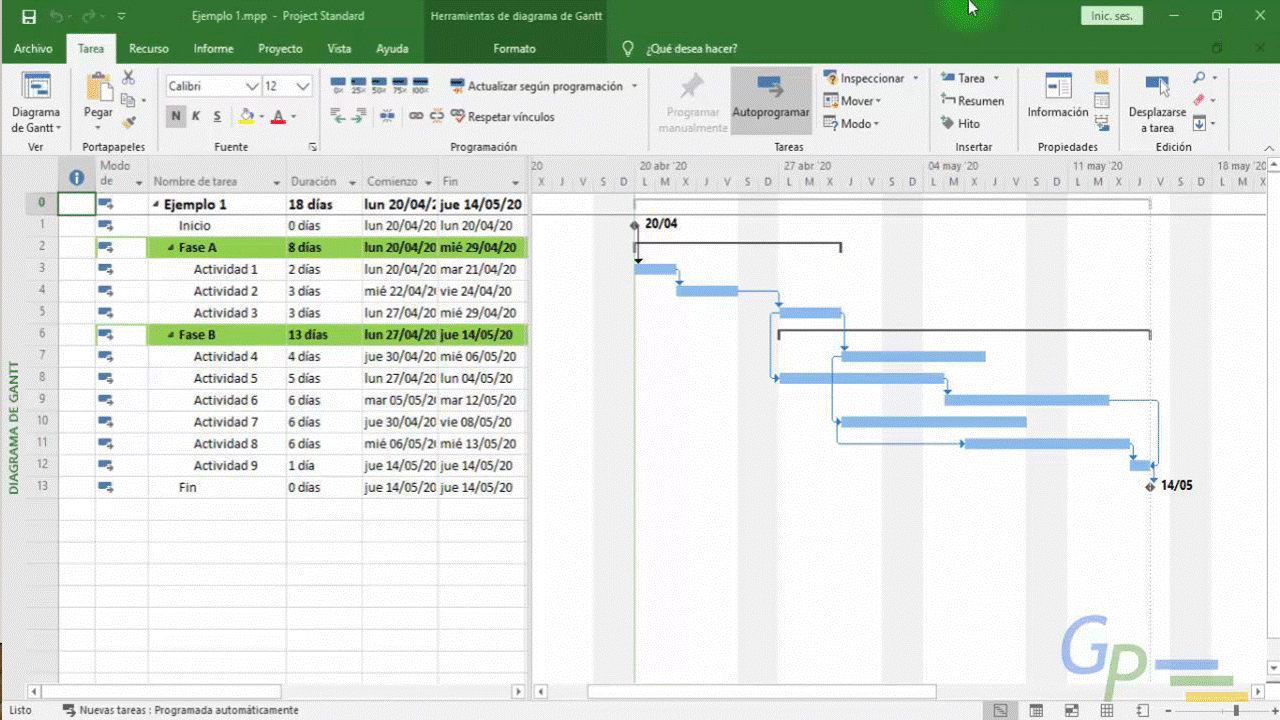Toggle italic (K) formatting
The image size is (1280, 720).
(x=196, y=117)
